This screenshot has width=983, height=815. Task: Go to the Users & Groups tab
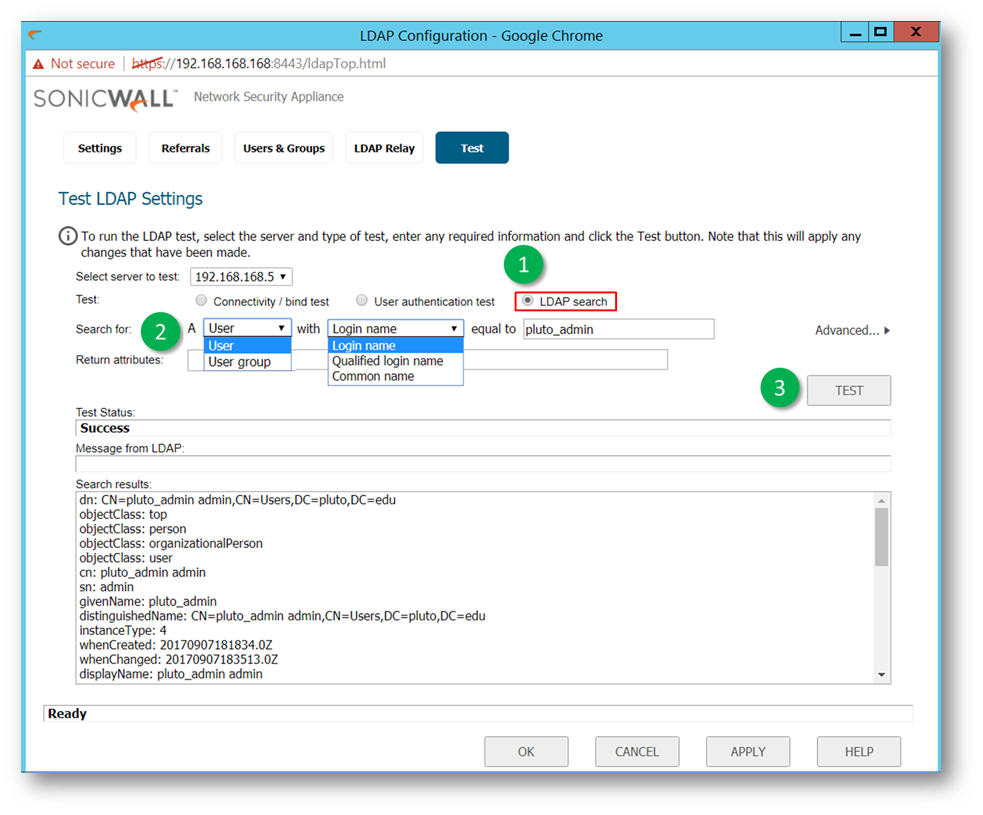(284, 148)
